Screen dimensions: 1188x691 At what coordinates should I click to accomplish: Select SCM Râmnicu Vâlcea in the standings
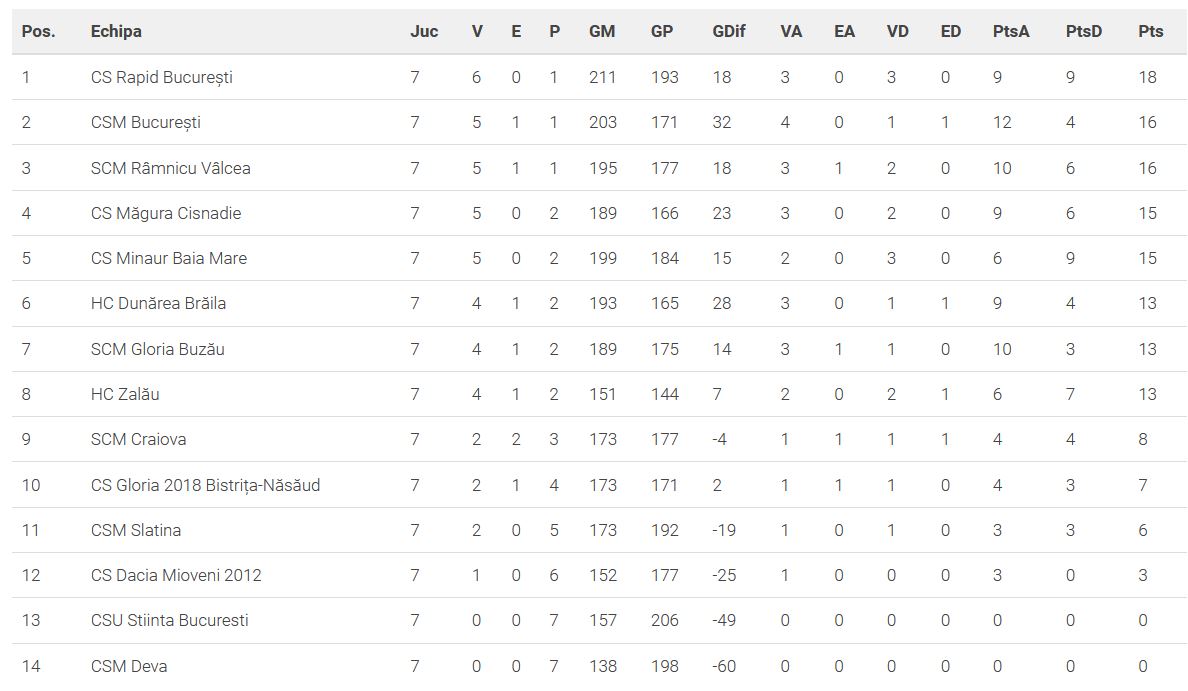tap(170, 168)
